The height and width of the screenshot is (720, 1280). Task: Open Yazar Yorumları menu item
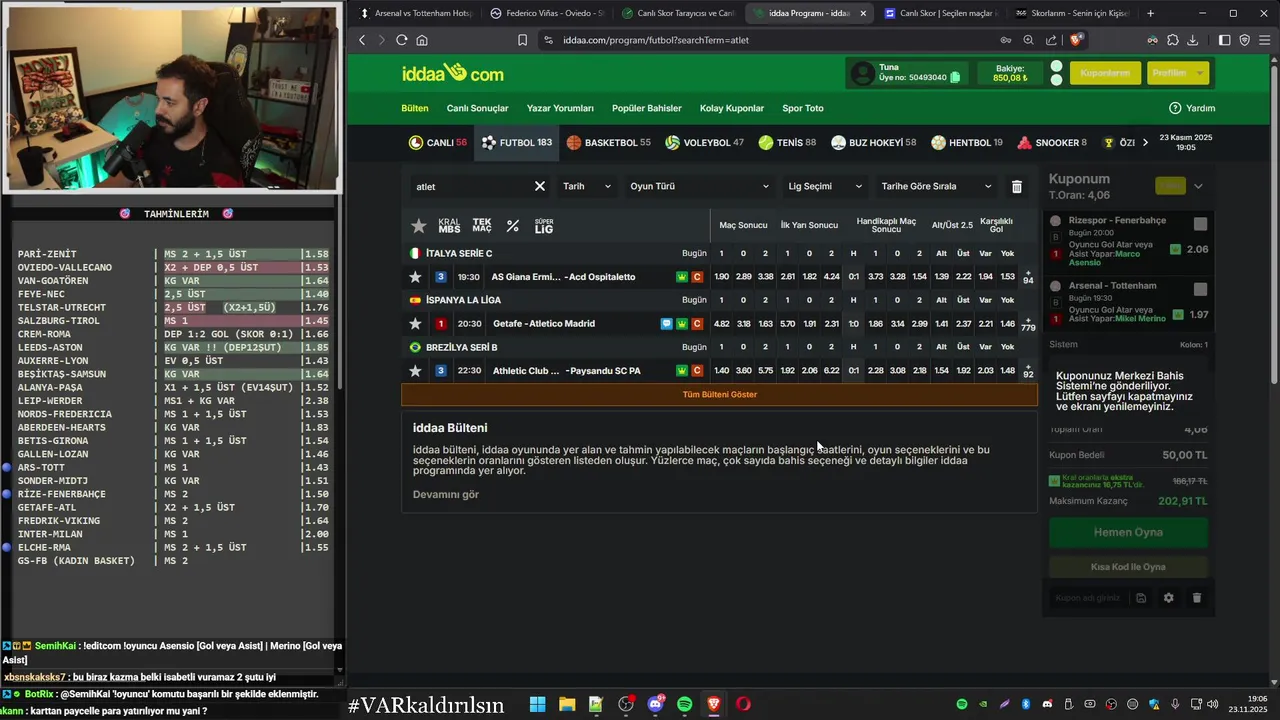coord(560,108)
